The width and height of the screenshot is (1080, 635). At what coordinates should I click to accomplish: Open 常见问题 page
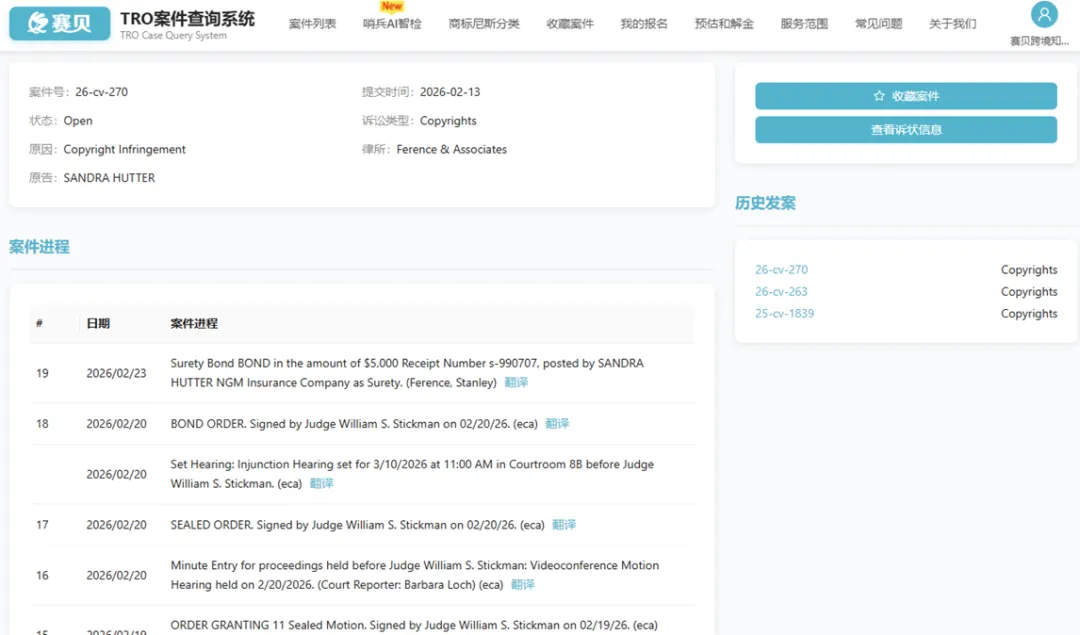click(878, 24)
